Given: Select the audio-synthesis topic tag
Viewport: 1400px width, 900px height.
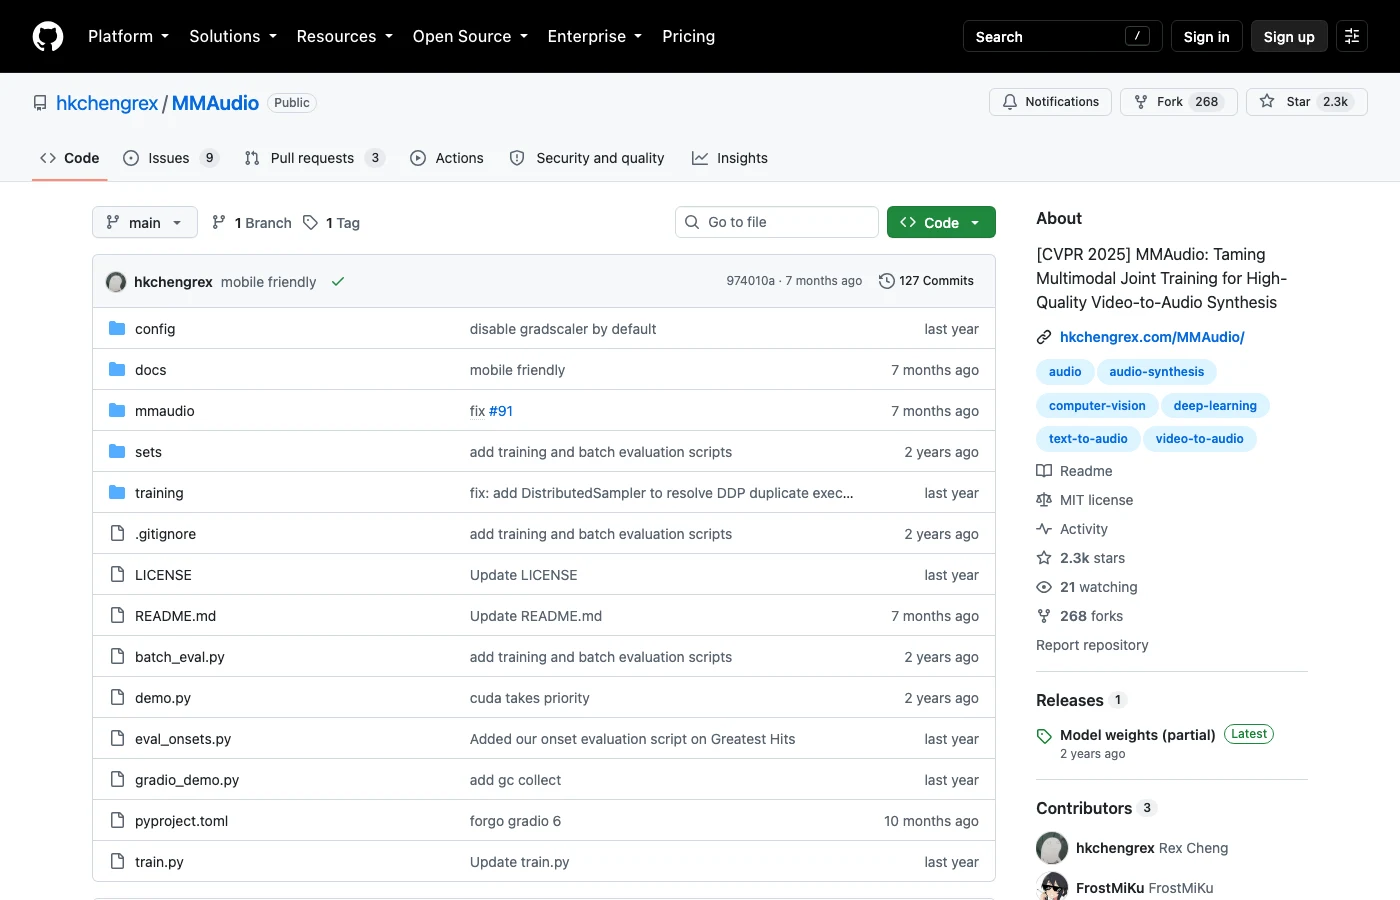Looking at the screenshot, I should pyautogui.click(x=1157, y=372).
